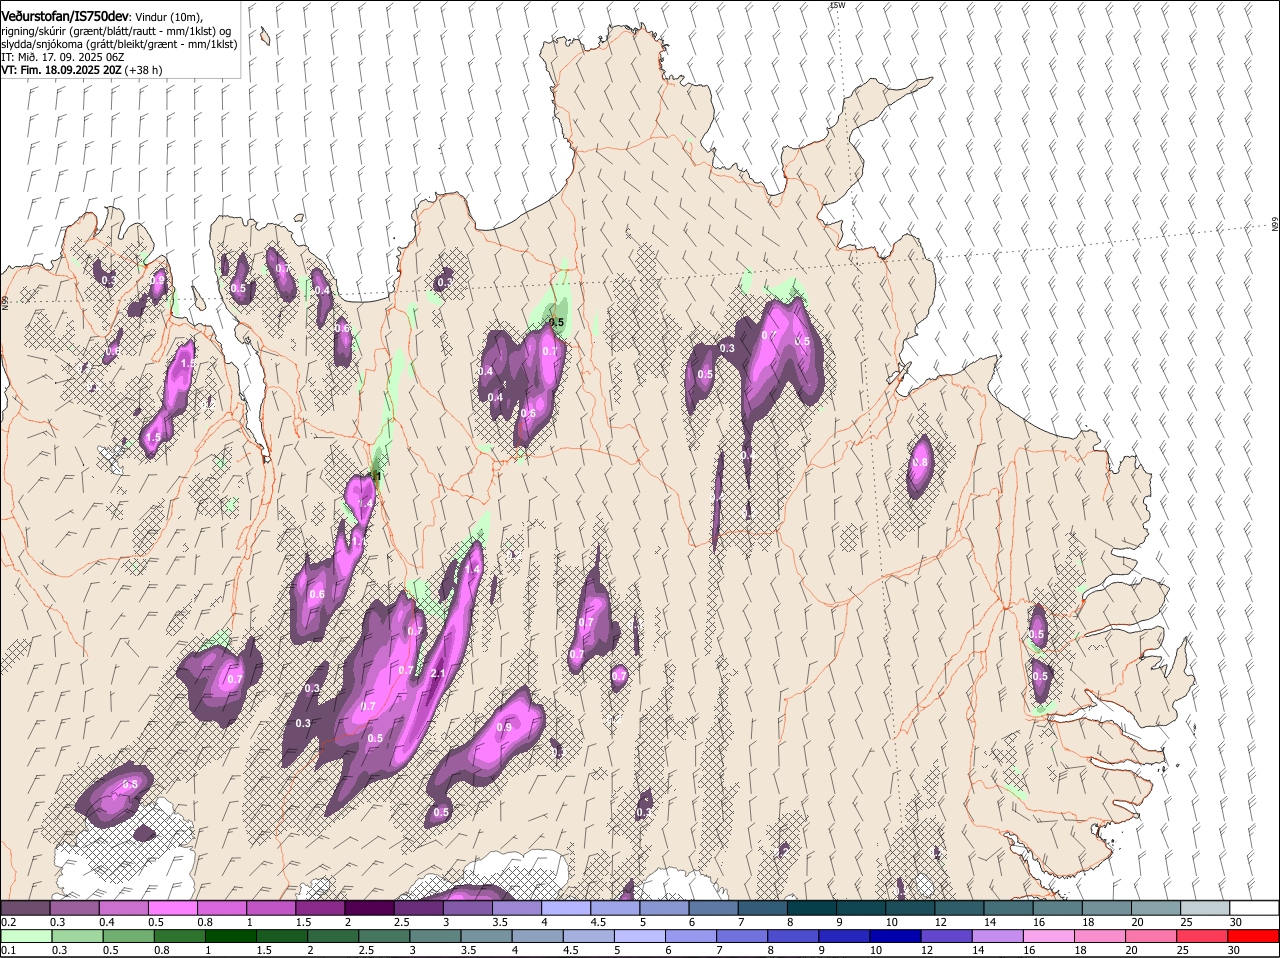Click the upper scale swatch labeled 6
This screenshot has width=1280, height=958.
pyautogui.click(x=713, y=907)
